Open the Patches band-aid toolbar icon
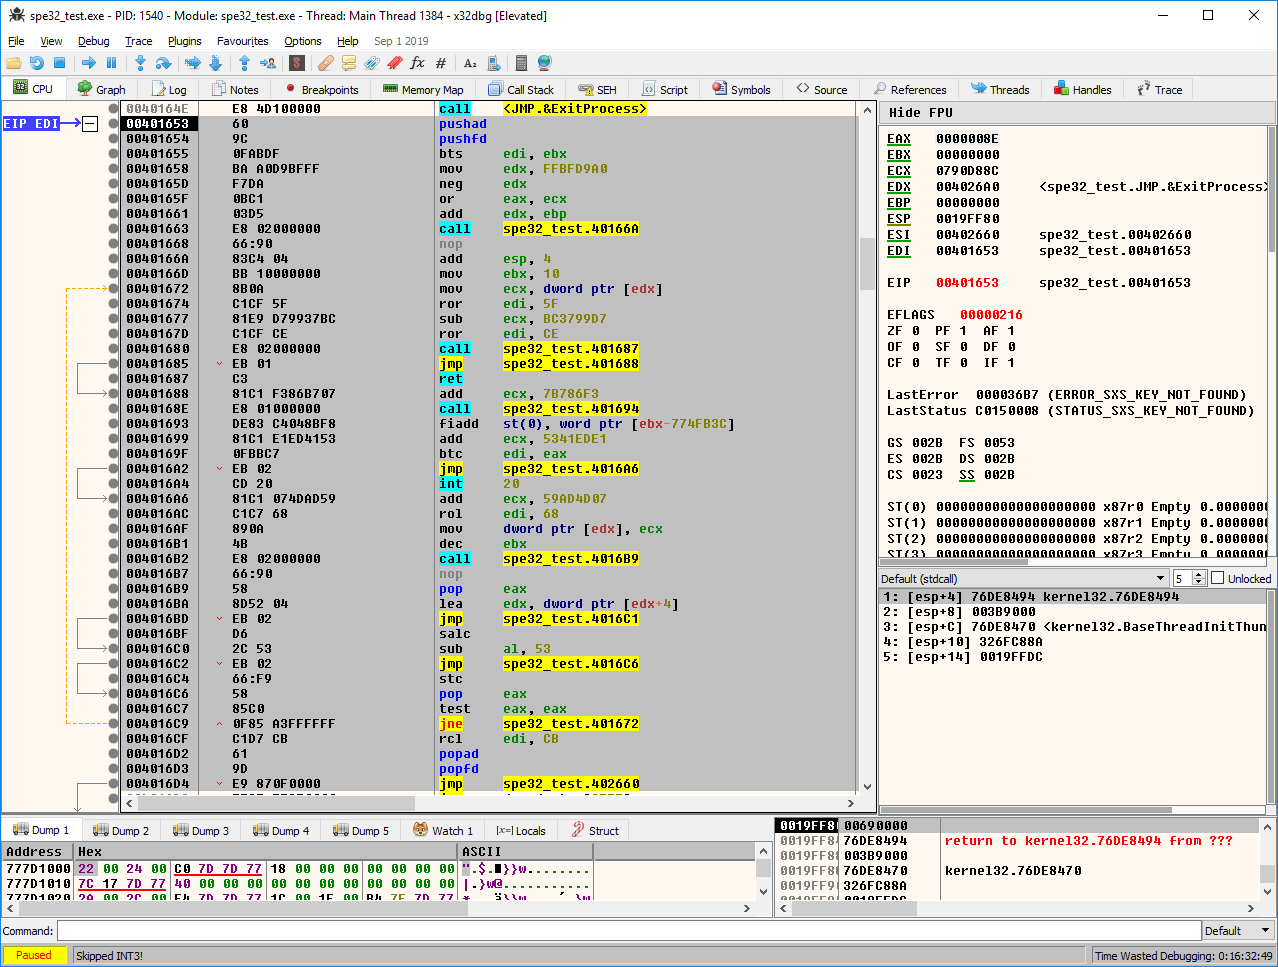The width and height of the screenshot is (1278, 967). [x=323, y=63]
